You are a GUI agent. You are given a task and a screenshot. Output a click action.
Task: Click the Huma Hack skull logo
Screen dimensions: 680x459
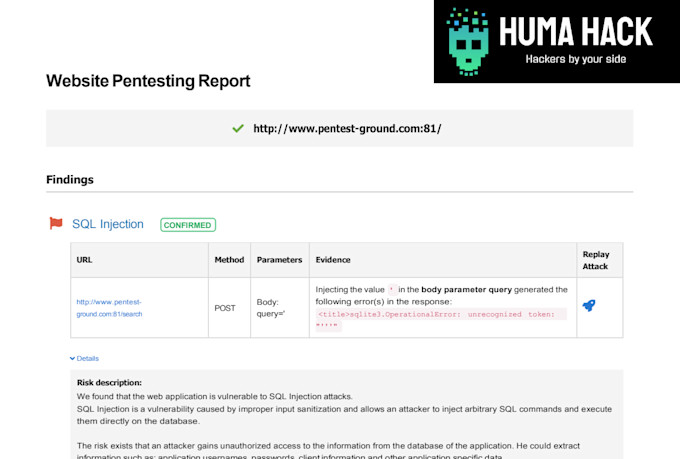(468, 42)
